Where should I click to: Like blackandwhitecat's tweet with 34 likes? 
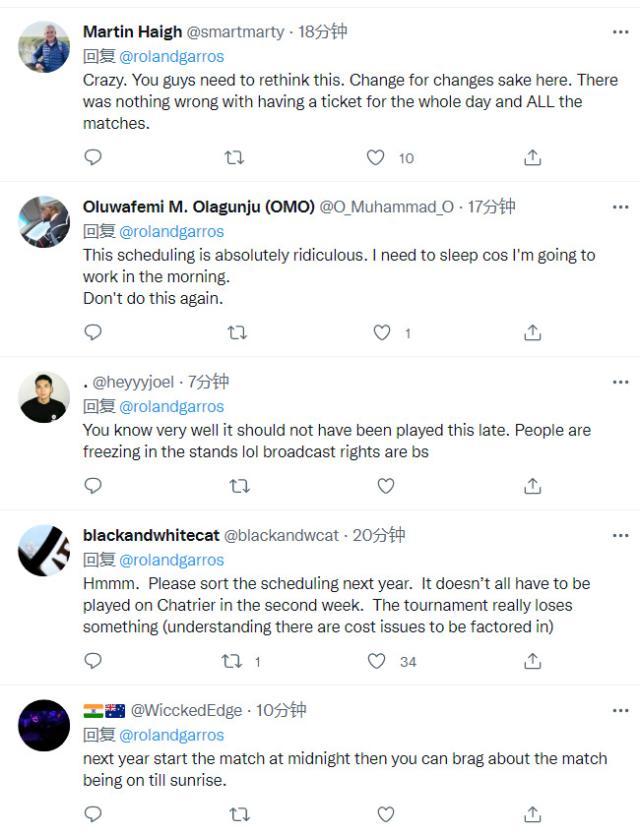point(376,660)
